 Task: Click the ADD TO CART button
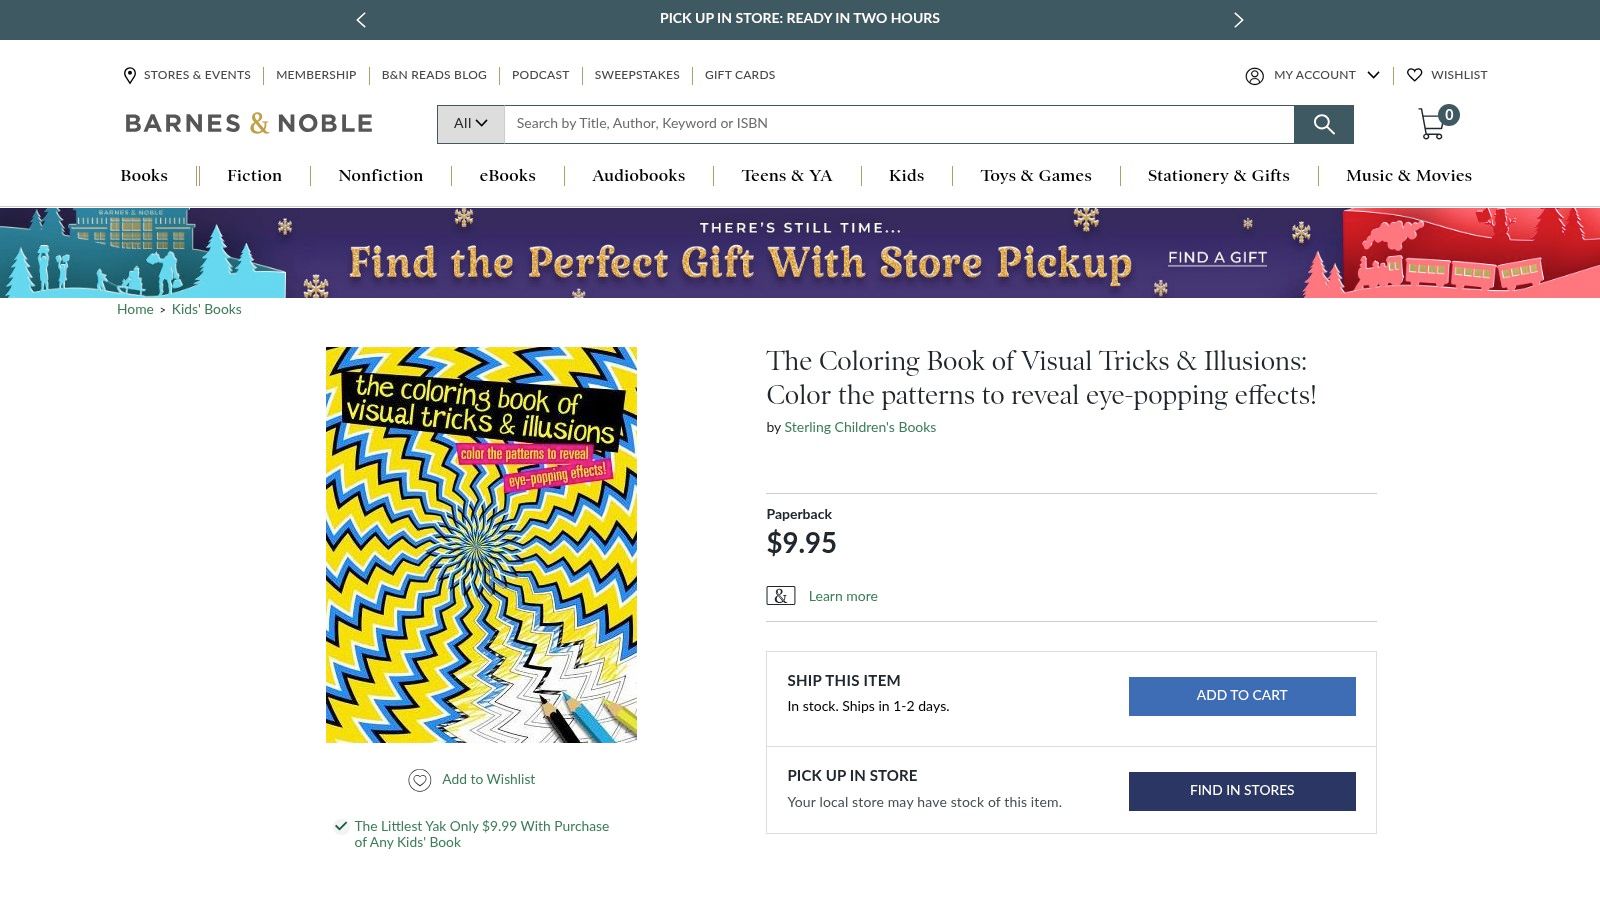click(1242, 696)
